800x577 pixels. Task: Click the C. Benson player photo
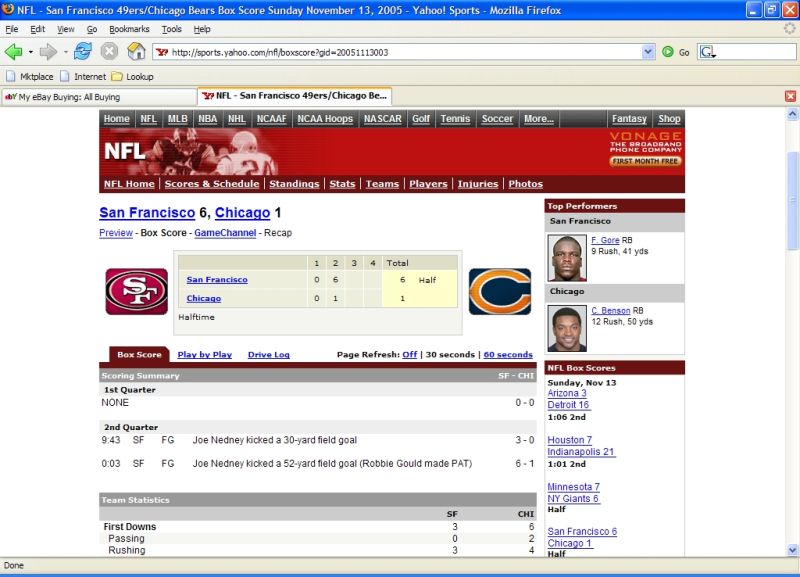[567, 328]
